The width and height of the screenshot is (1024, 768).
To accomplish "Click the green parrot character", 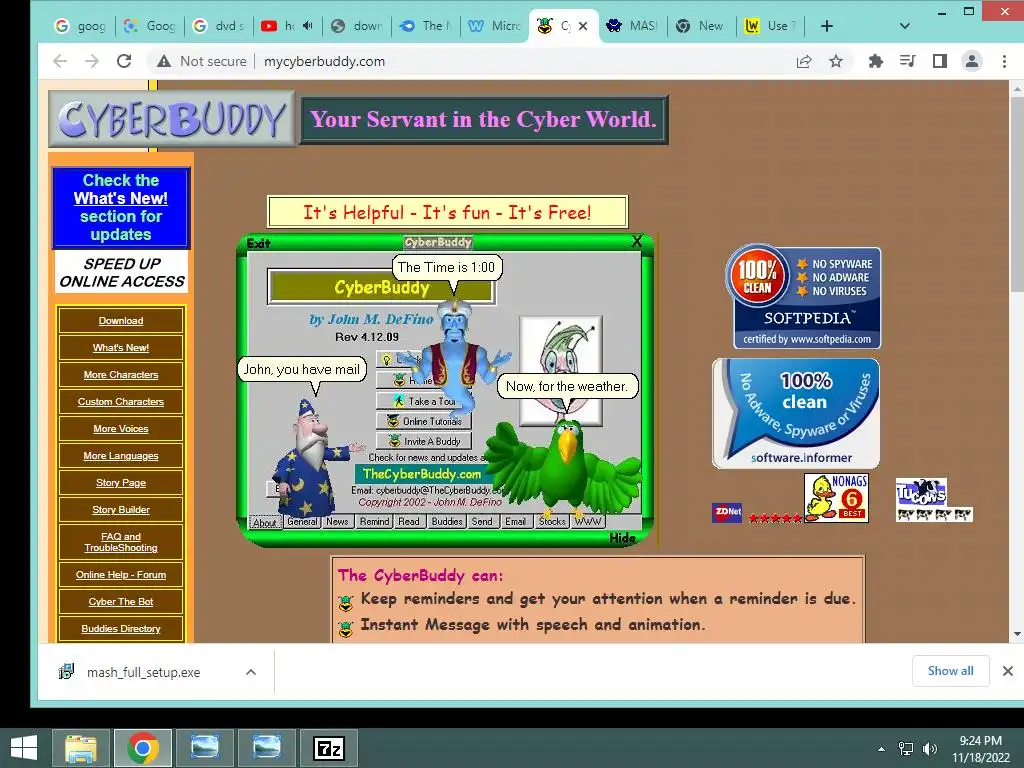I will click(x=563, y=467).
